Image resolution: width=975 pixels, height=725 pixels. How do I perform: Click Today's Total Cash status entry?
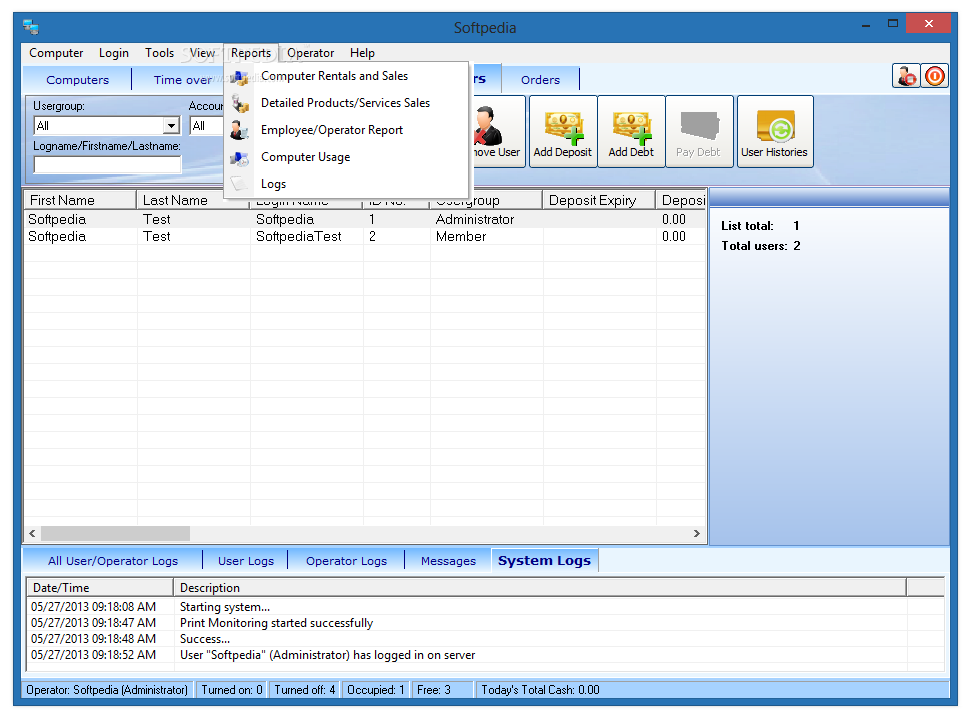click(x=540, y=690)
